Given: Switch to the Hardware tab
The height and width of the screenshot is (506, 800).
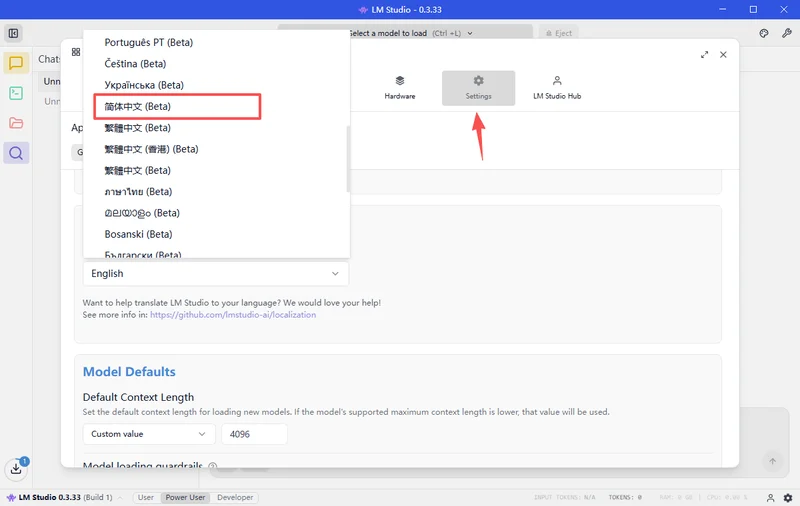Looking at the screenshot, I should [x=400, y=88].
